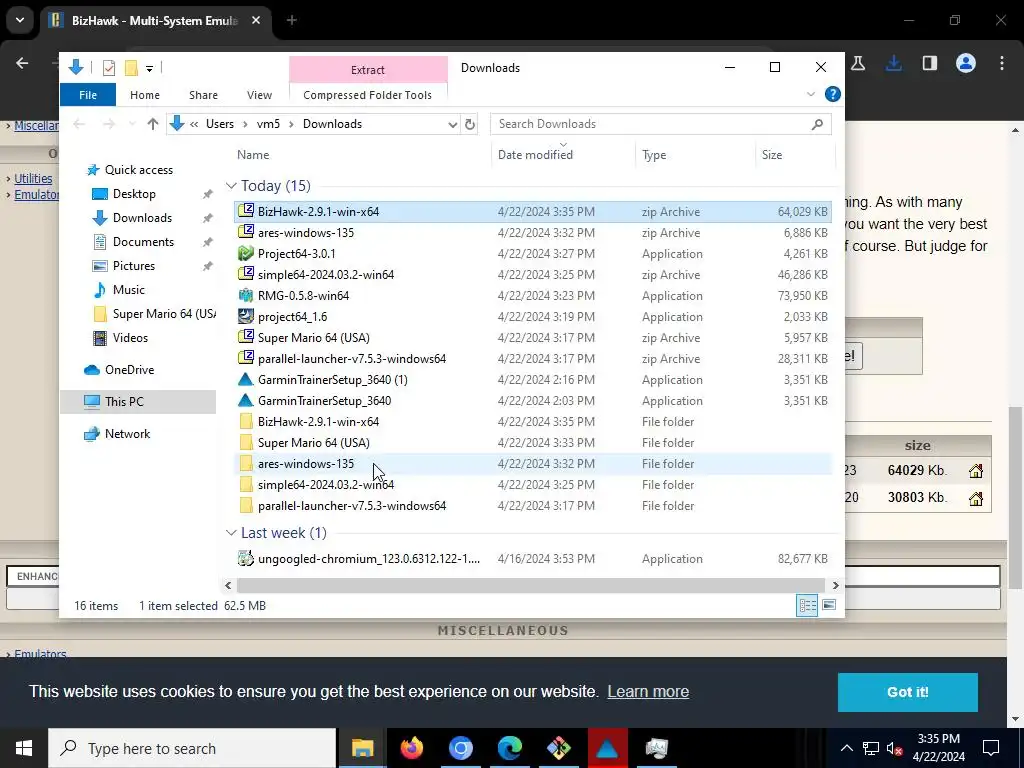Select Network in navigation pane
The width and height of the screenshot is (1024, 768).
(x=127, y=434)
